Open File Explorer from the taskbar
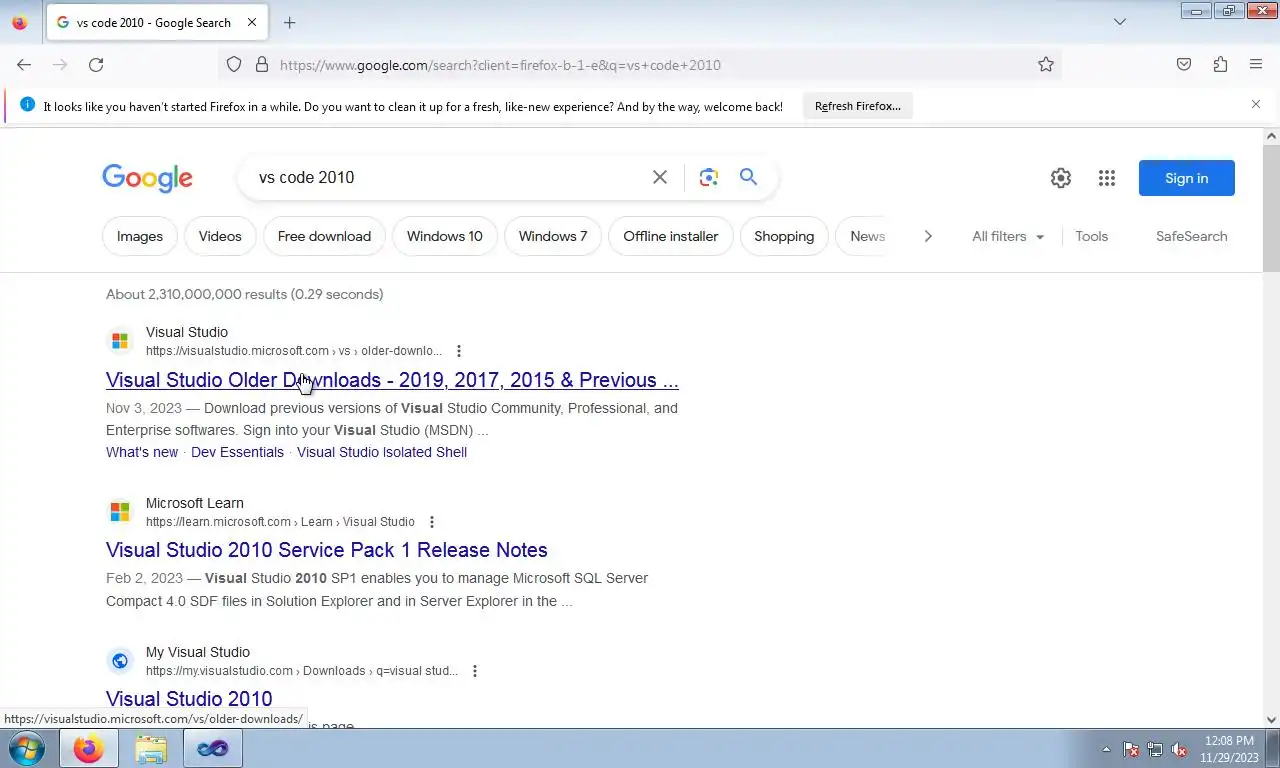Image resolution: width=1280 pixels, height=768 pixels. (x=151, y=748)
